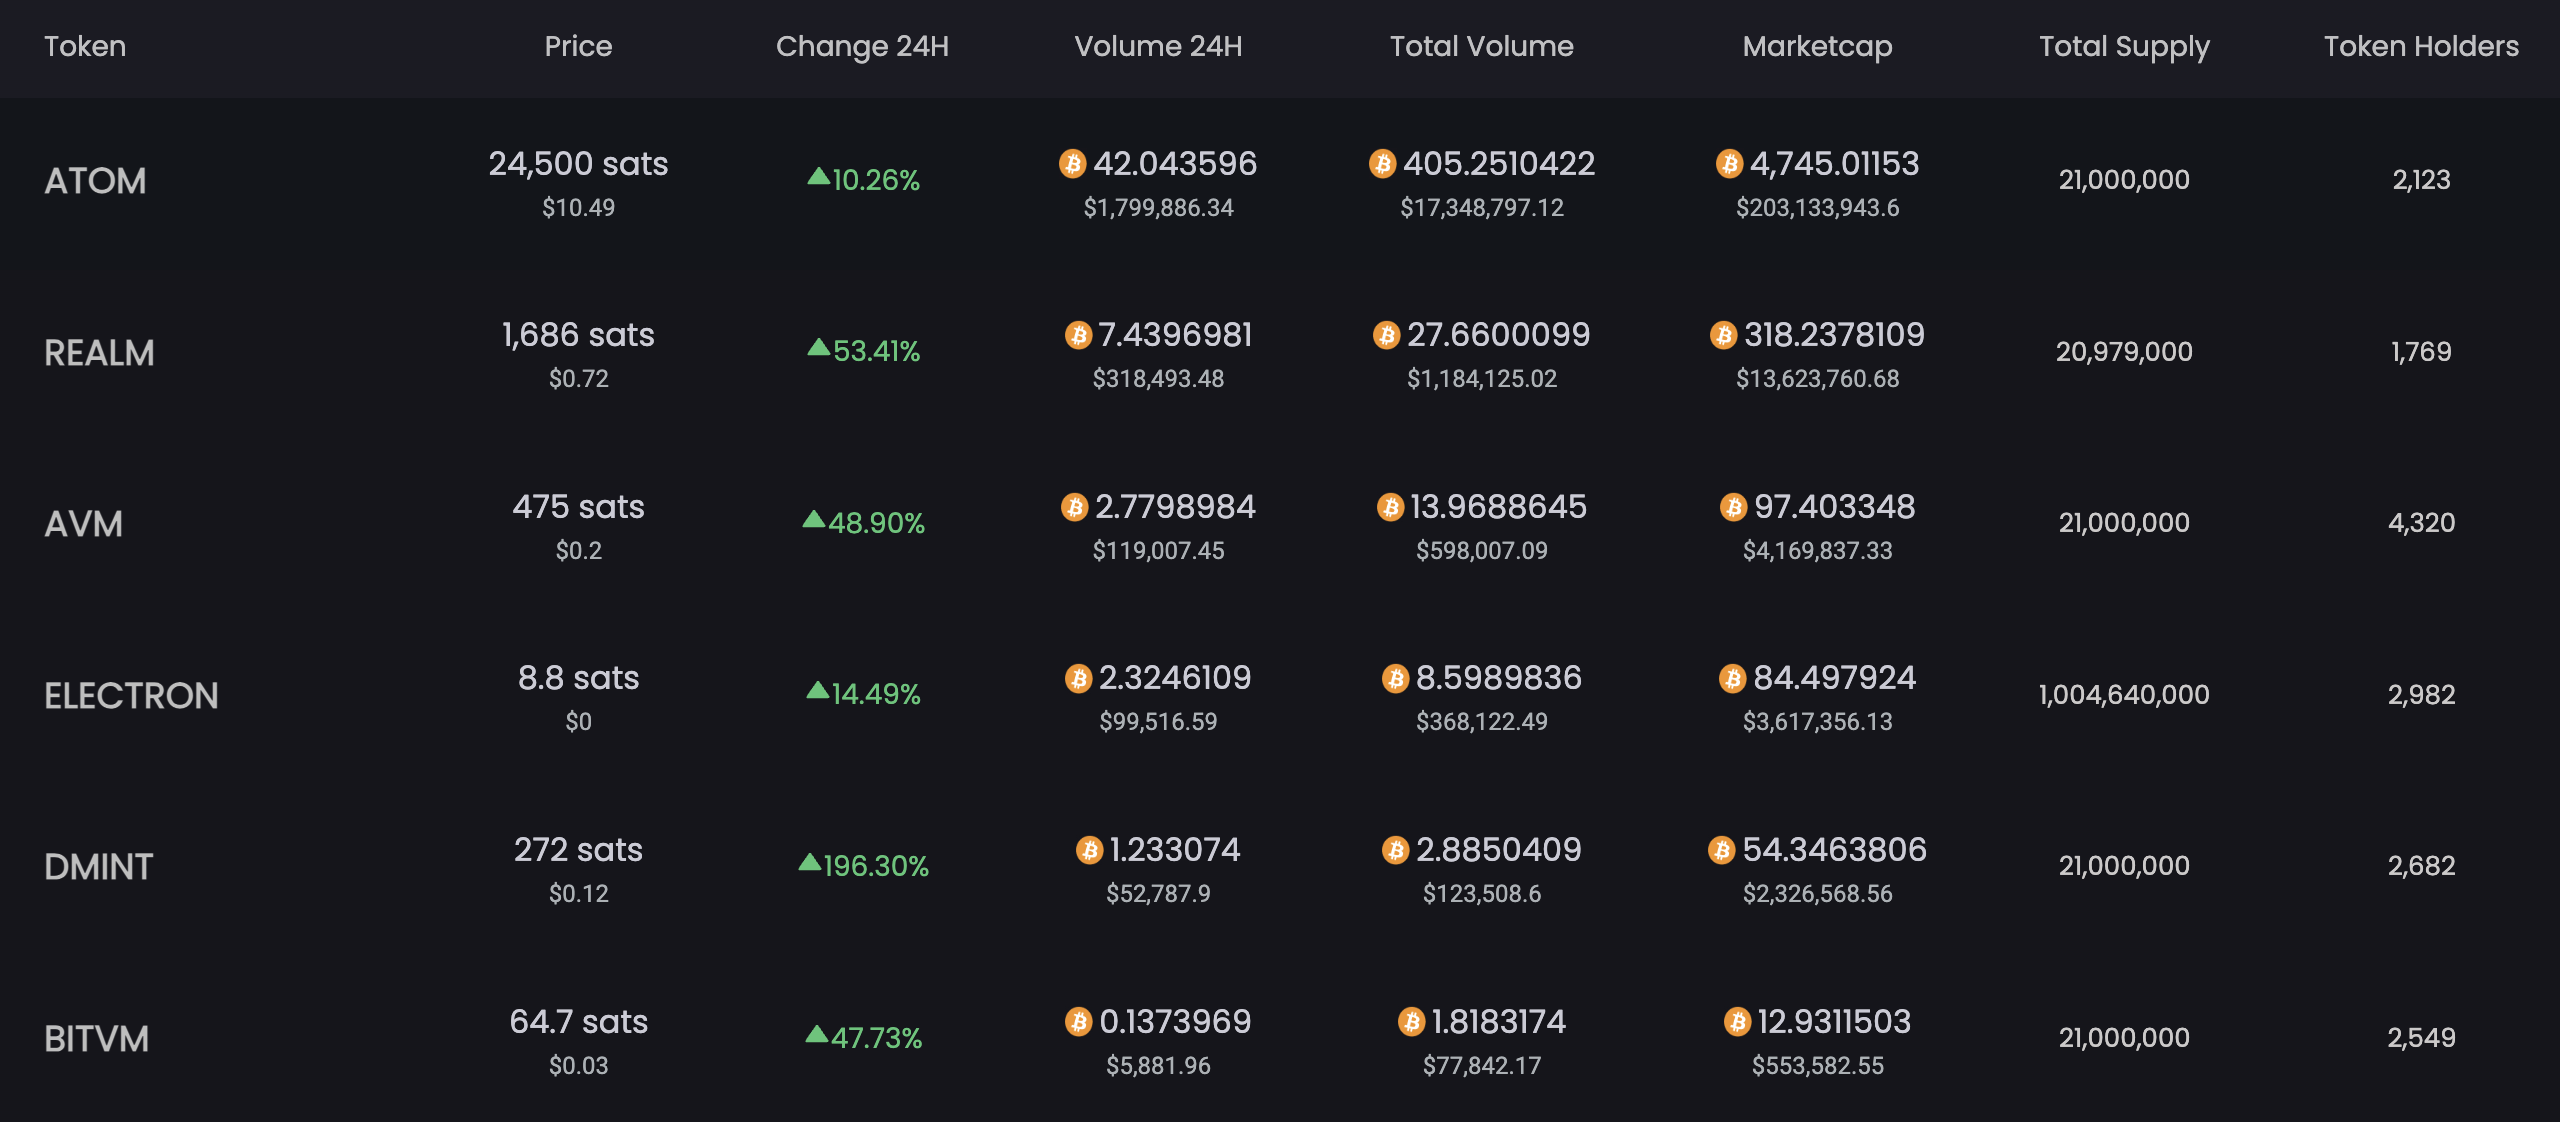
Task: Click the green up arrow for DMINT change
Action: tap(809, 862)
